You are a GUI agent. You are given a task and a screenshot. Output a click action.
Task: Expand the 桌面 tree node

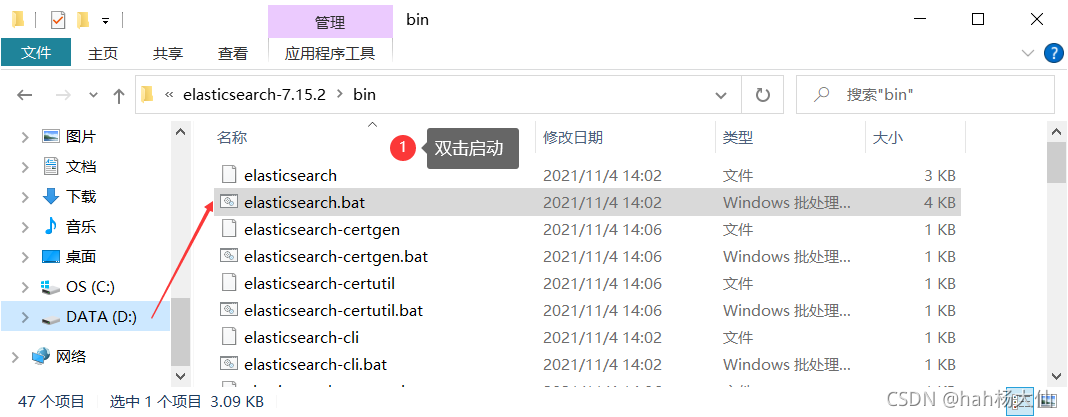[x=25, y=257]
